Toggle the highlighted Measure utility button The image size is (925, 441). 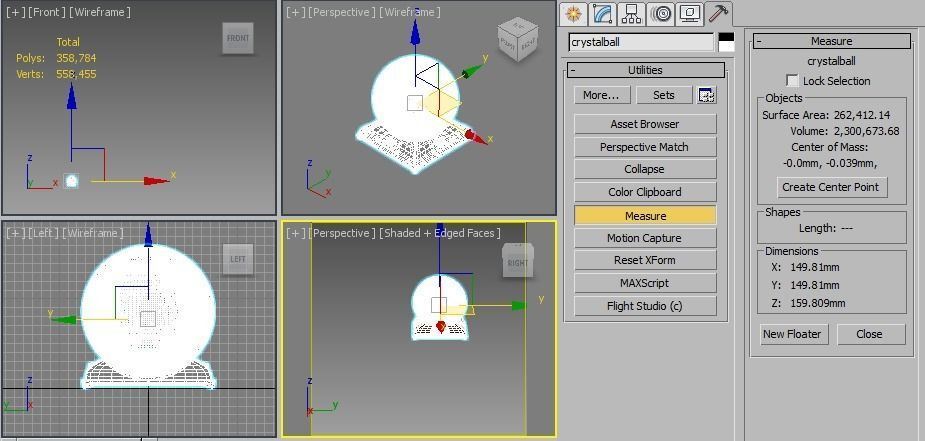click(x=645, y=216)
